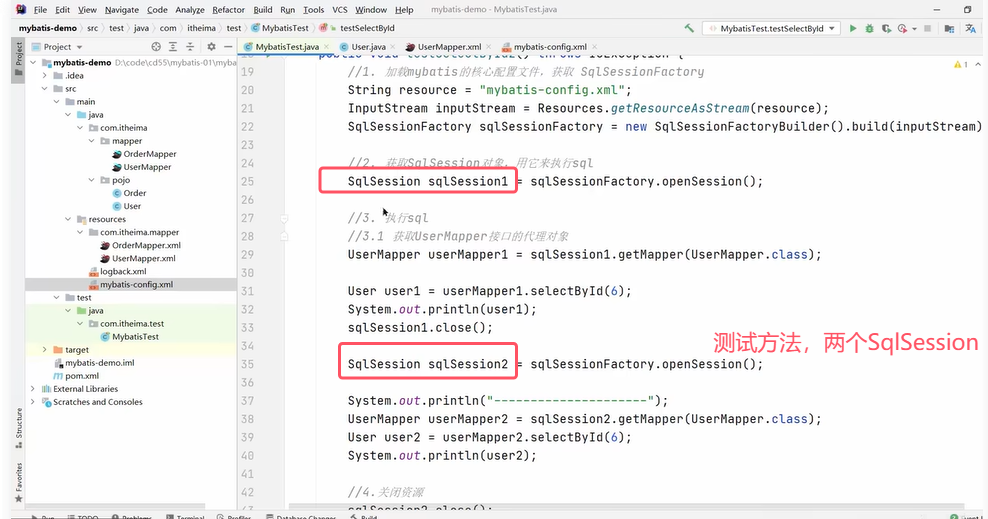Click the testSelectById breadcrumb
This screenshot has width=988, height=519.
(x=367, y=28)
